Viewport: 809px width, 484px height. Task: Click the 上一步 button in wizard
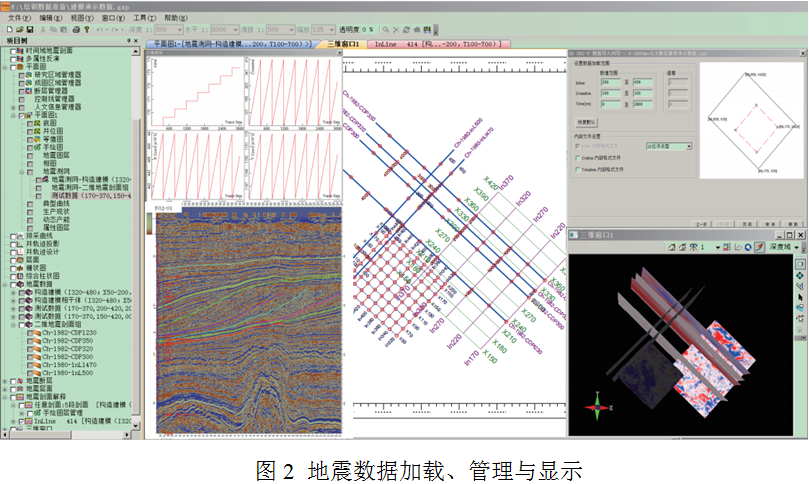click(x=701, y=224)
